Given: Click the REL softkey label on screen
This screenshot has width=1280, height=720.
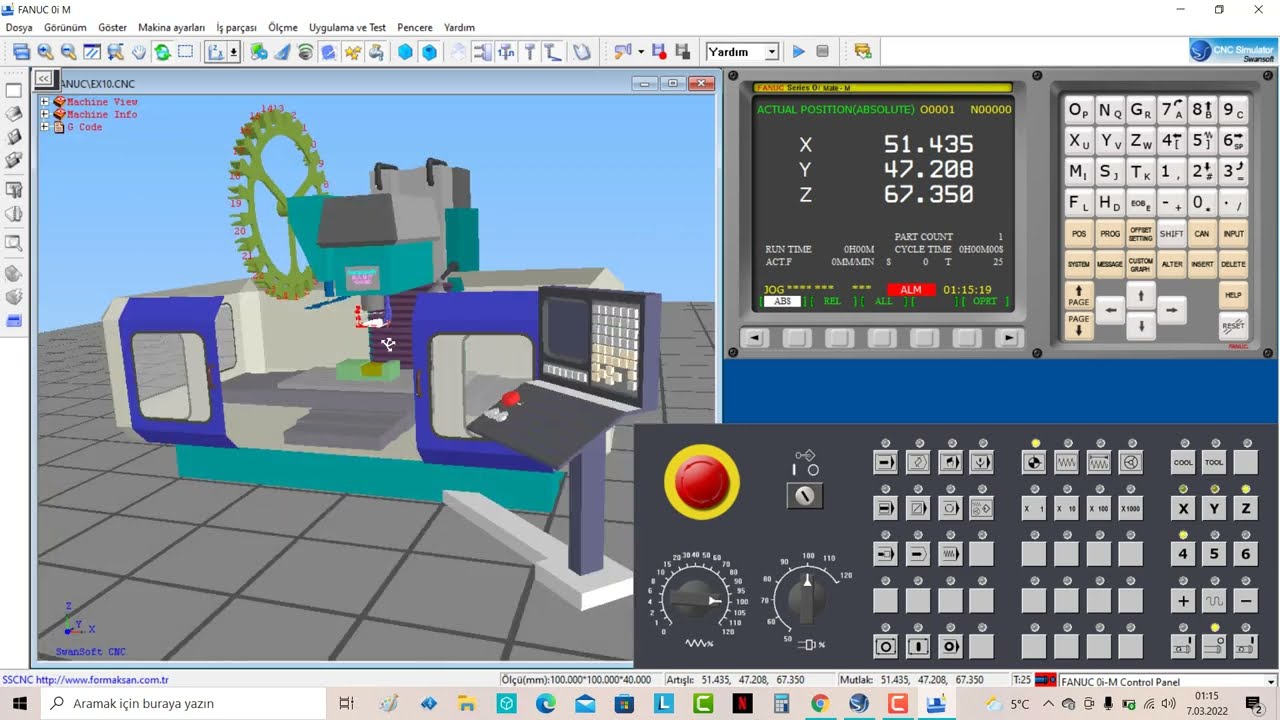Looking at the screenshot, I should tap(832, 301).
